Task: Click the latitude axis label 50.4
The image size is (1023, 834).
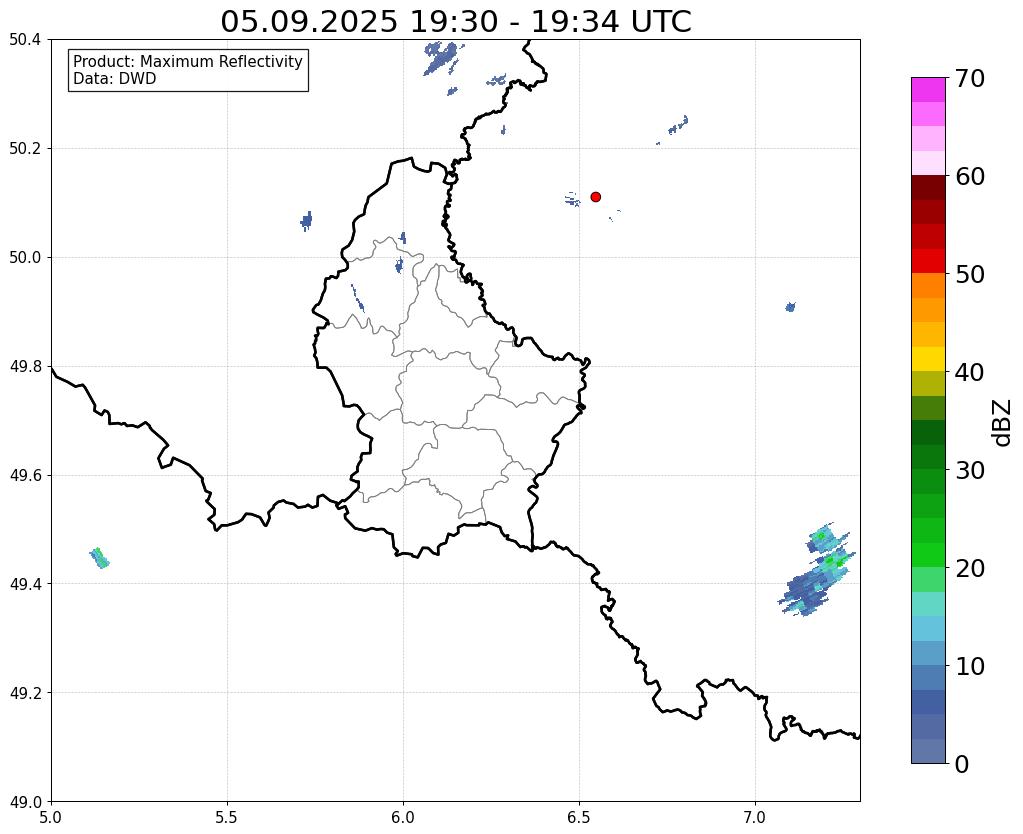Action: click(25, 40)
